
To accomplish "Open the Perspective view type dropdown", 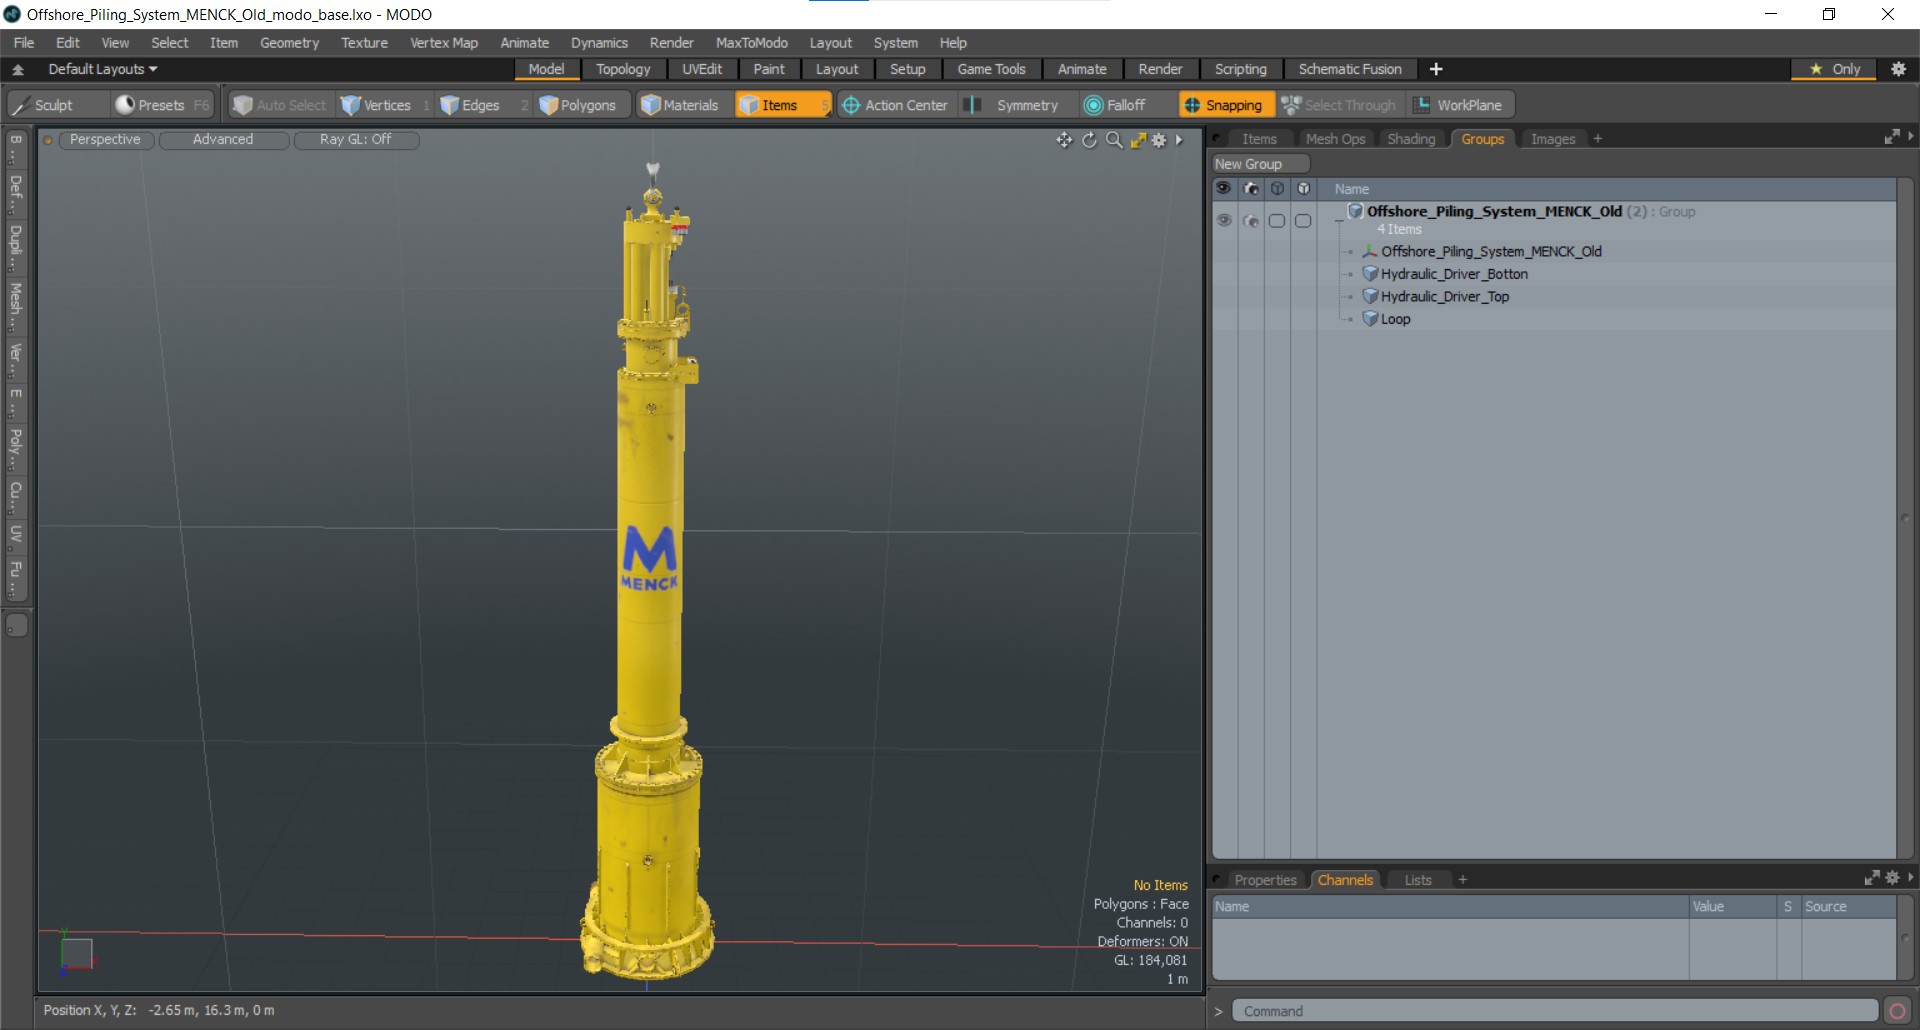I will [x=105, y=140].
